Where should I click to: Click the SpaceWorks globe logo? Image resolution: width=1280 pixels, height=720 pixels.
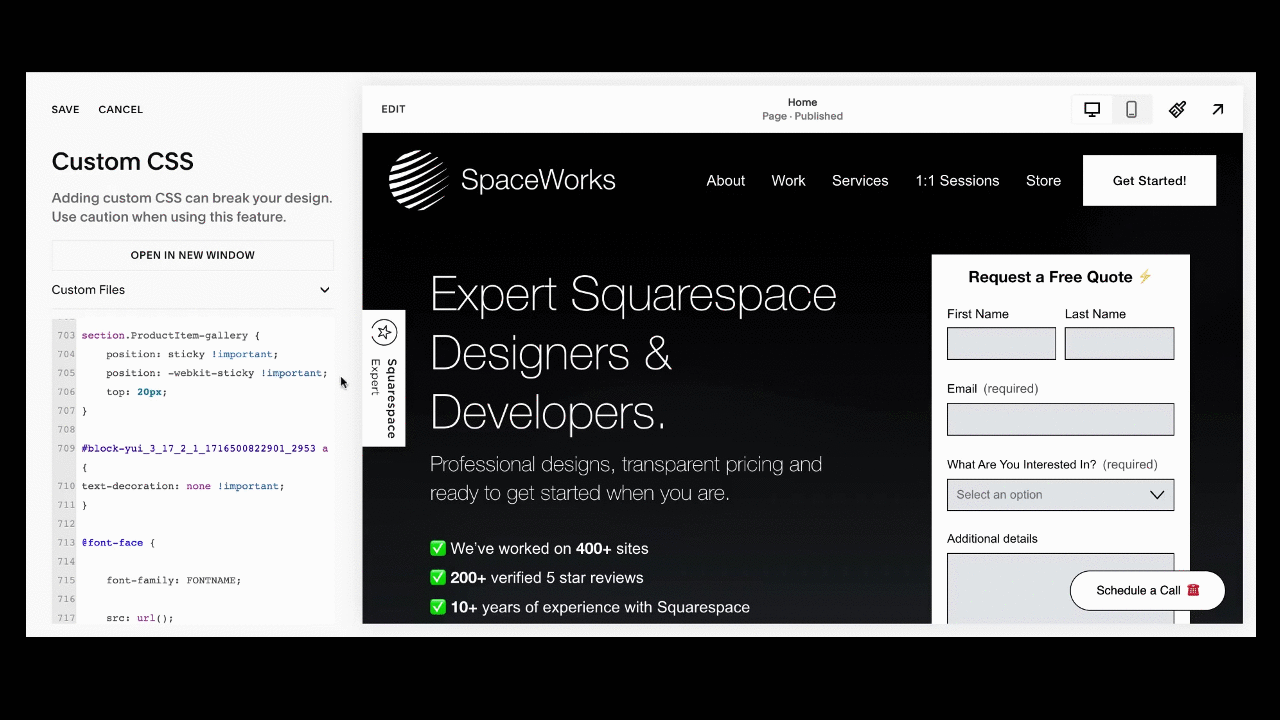(418, 180)
